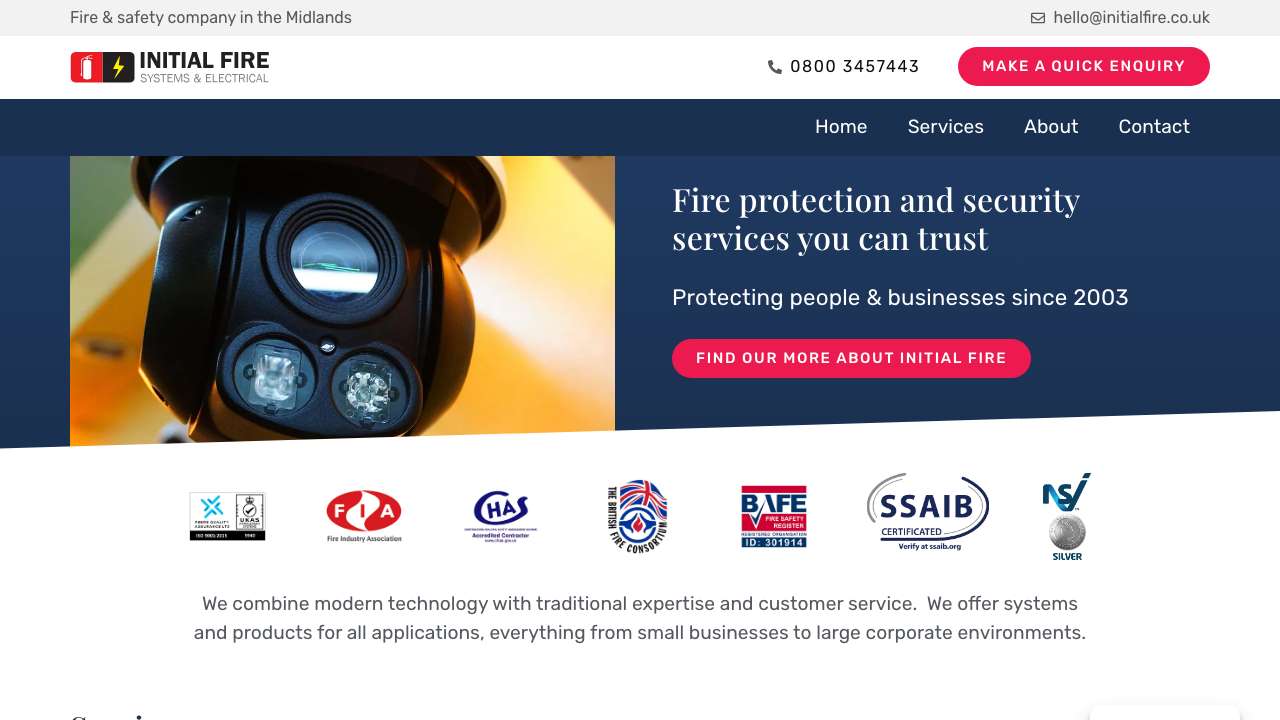
Task: Email hello@initialfire.co.uk link
Action: (1131, 18)
